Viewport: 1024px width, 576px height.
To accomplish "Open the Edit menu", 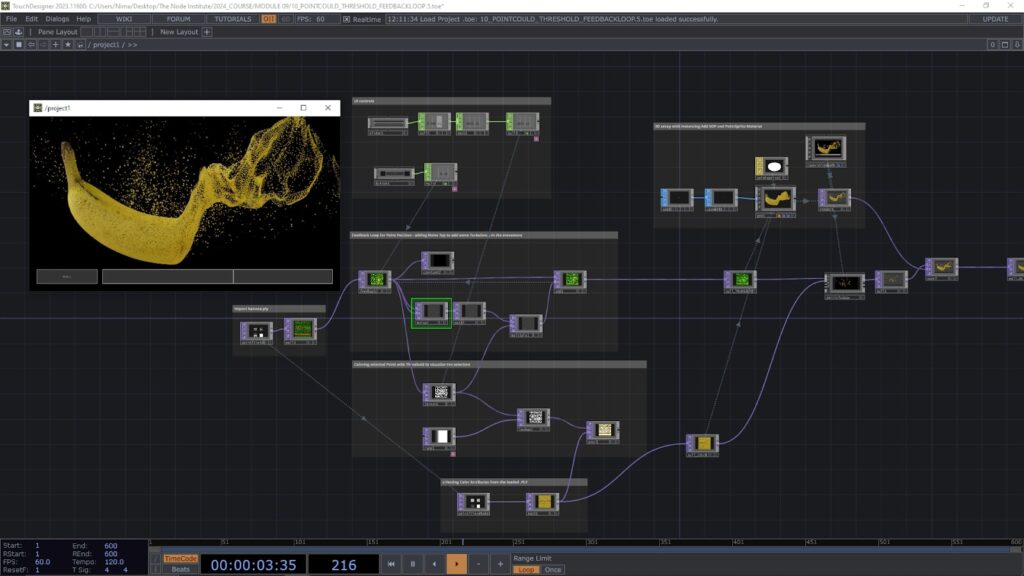I will (32, 19).
